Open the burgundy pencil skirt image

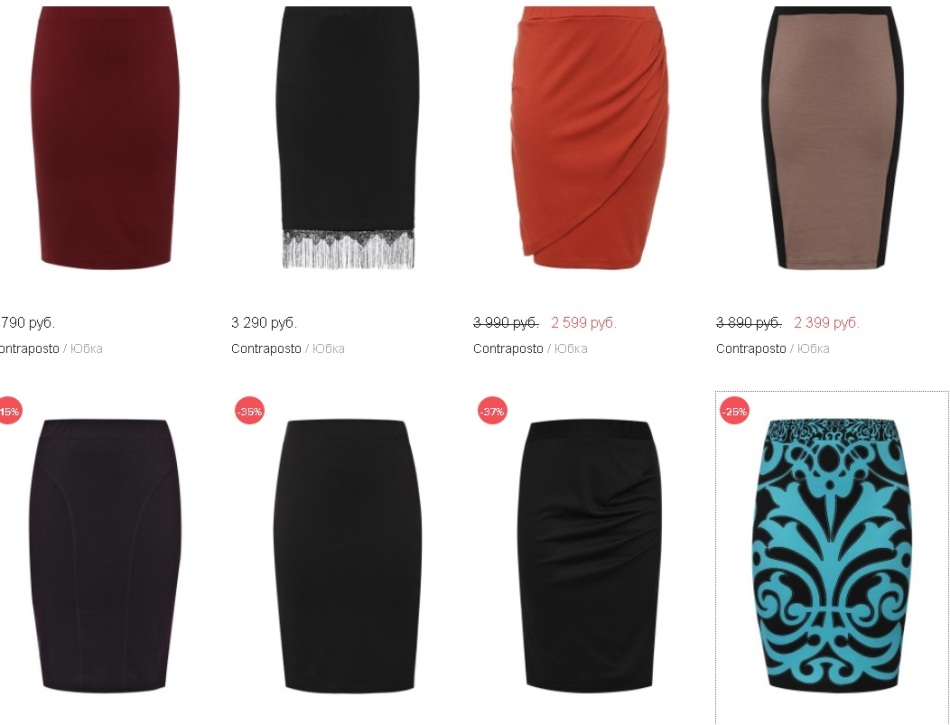coord(105,137)
